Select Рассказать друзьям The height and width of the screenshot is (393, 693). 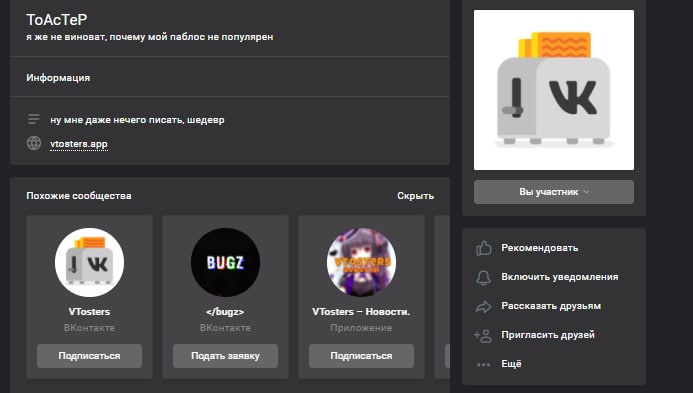pos(551,306)
